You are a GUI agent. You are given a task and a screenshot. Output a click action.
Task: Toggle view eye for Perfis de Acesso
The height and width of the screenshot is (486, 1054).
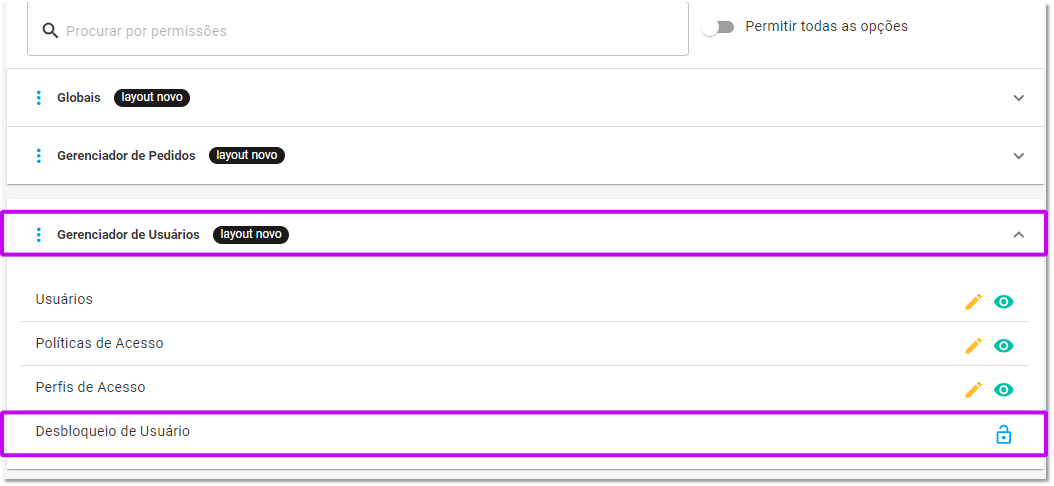point(1004,390)
